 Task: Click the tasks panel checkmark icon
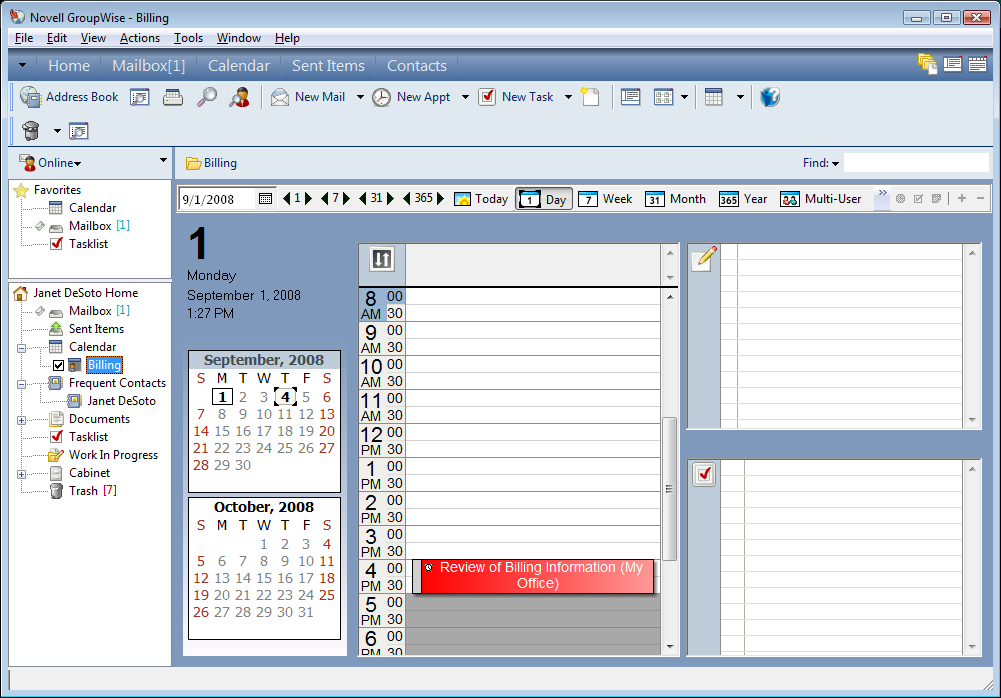704,474
